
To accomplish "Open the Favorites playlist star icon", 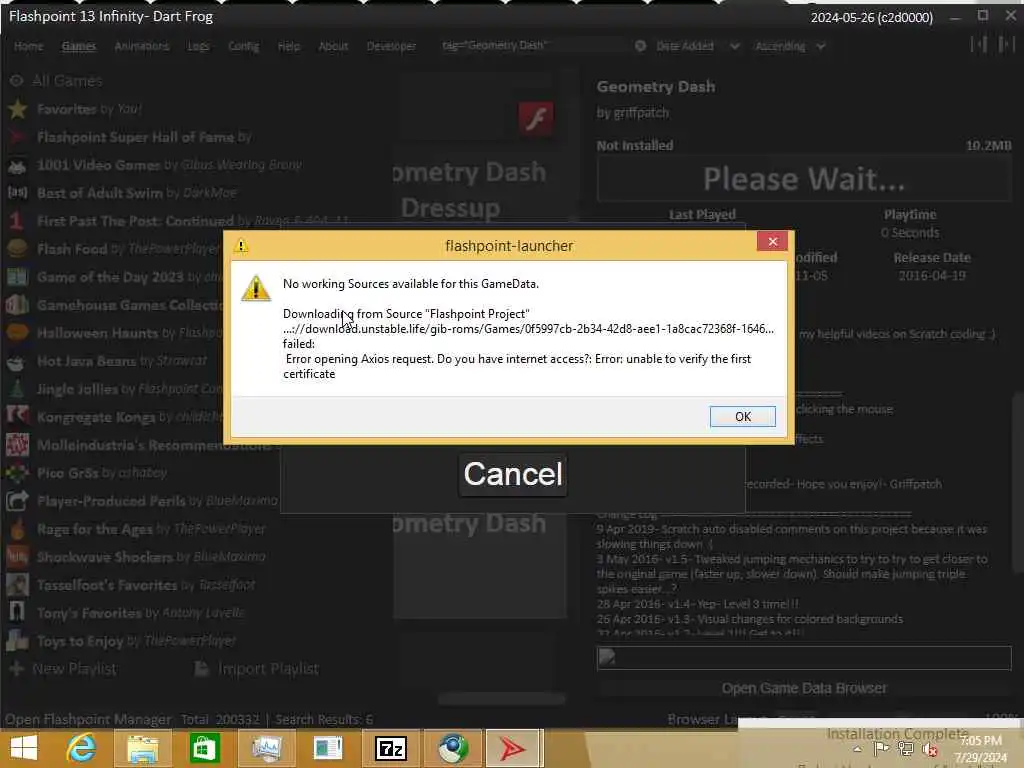I will coord(18,109).
